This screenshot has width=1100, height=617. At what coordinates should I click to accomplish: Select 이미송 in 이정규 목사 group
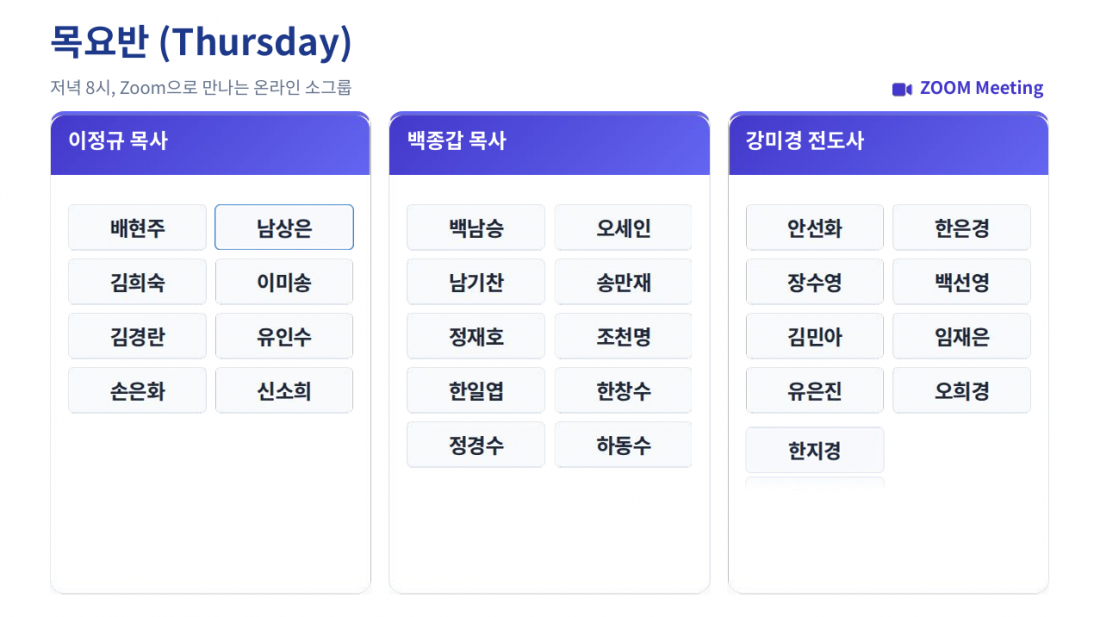click(x=284, y=282)
